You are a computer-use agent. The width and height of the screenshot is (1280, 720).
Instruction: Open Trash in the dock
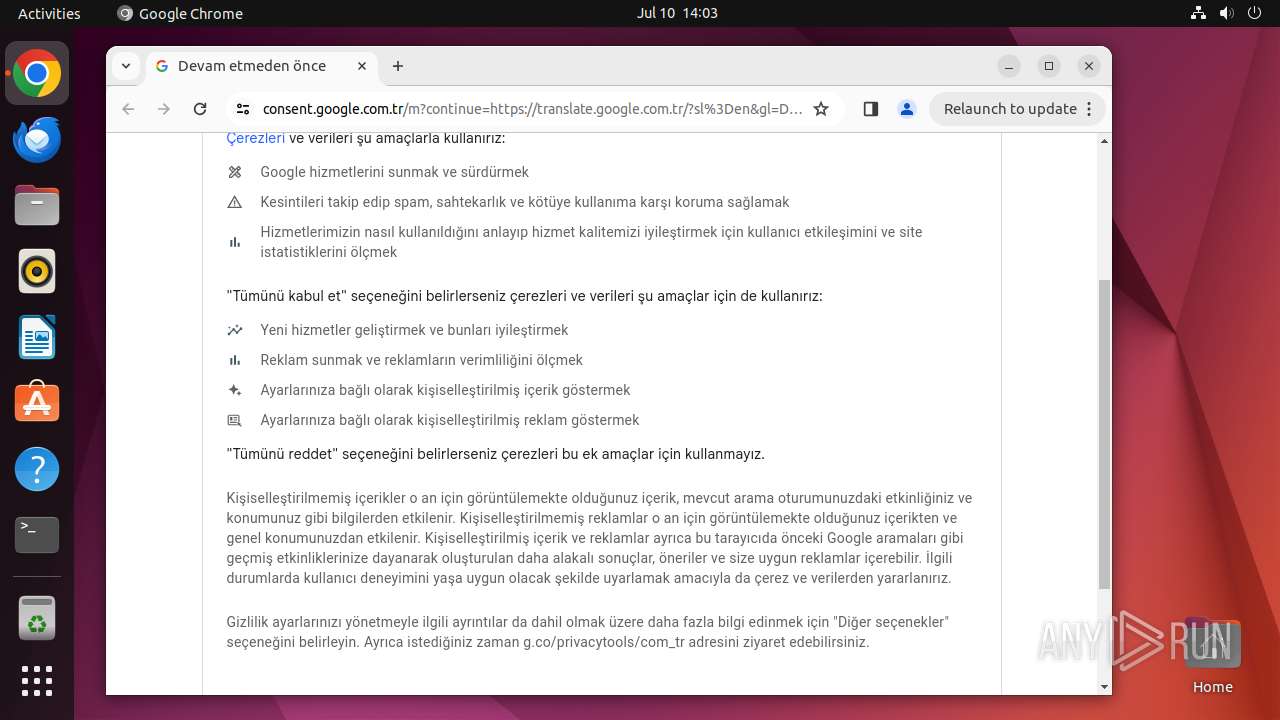(x=37, y=618)
